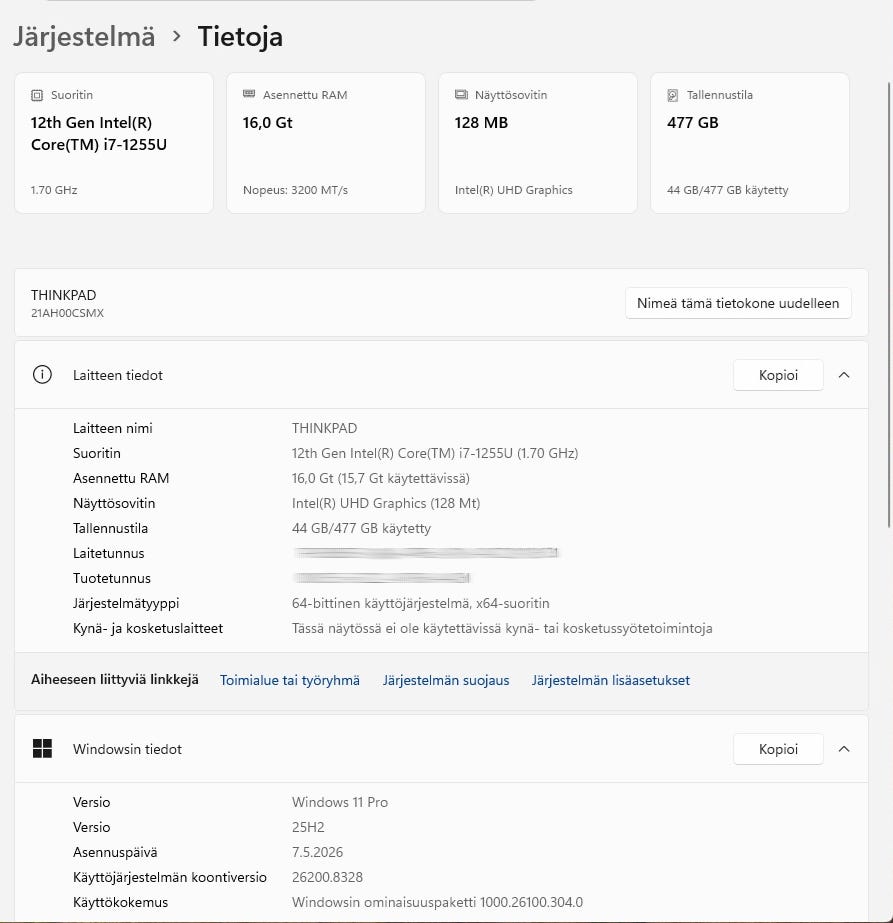Click device model text 21AH00CSMX
The image size is (893, 923).
tap(67, 313)
